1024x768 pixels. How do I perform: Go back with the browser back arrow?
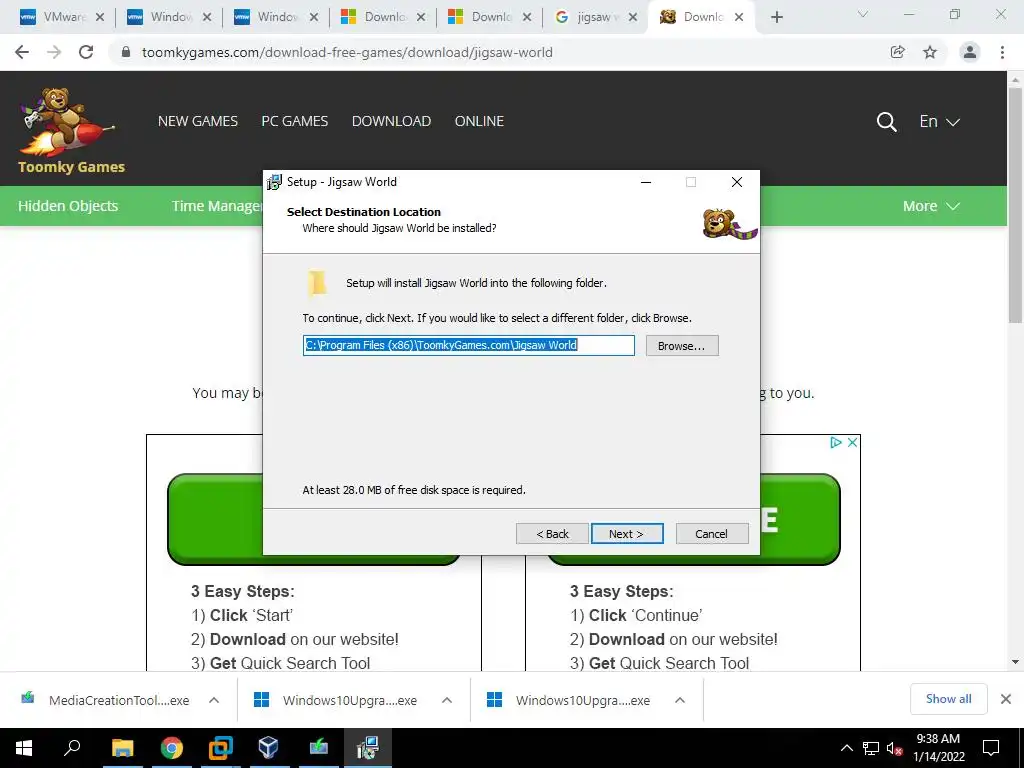[22, 52]
